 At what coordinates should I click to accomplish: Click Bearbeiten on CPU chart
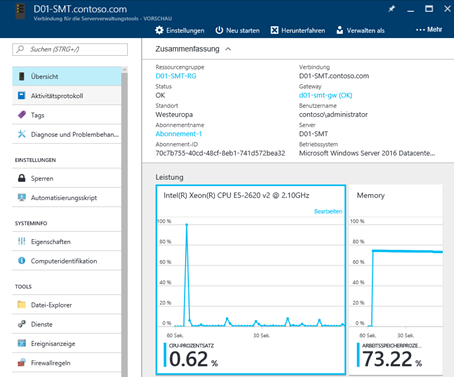(x=328, y=211)
